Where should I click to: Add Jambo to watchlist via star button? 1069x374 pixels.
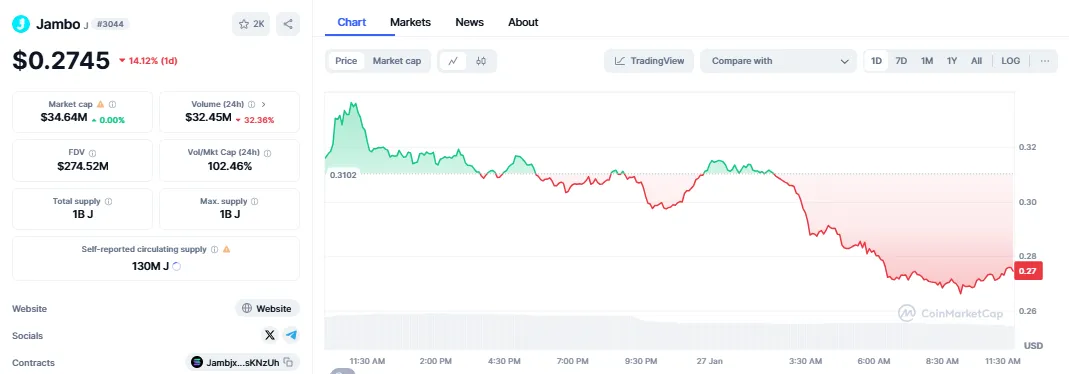click(x=251, y=24)
